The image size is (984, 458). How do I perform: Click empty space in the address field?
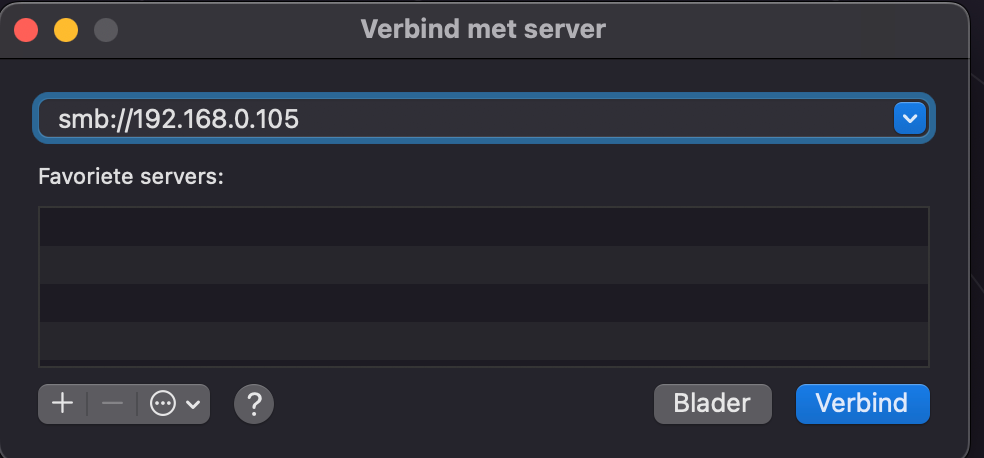(x=600, y=119)
